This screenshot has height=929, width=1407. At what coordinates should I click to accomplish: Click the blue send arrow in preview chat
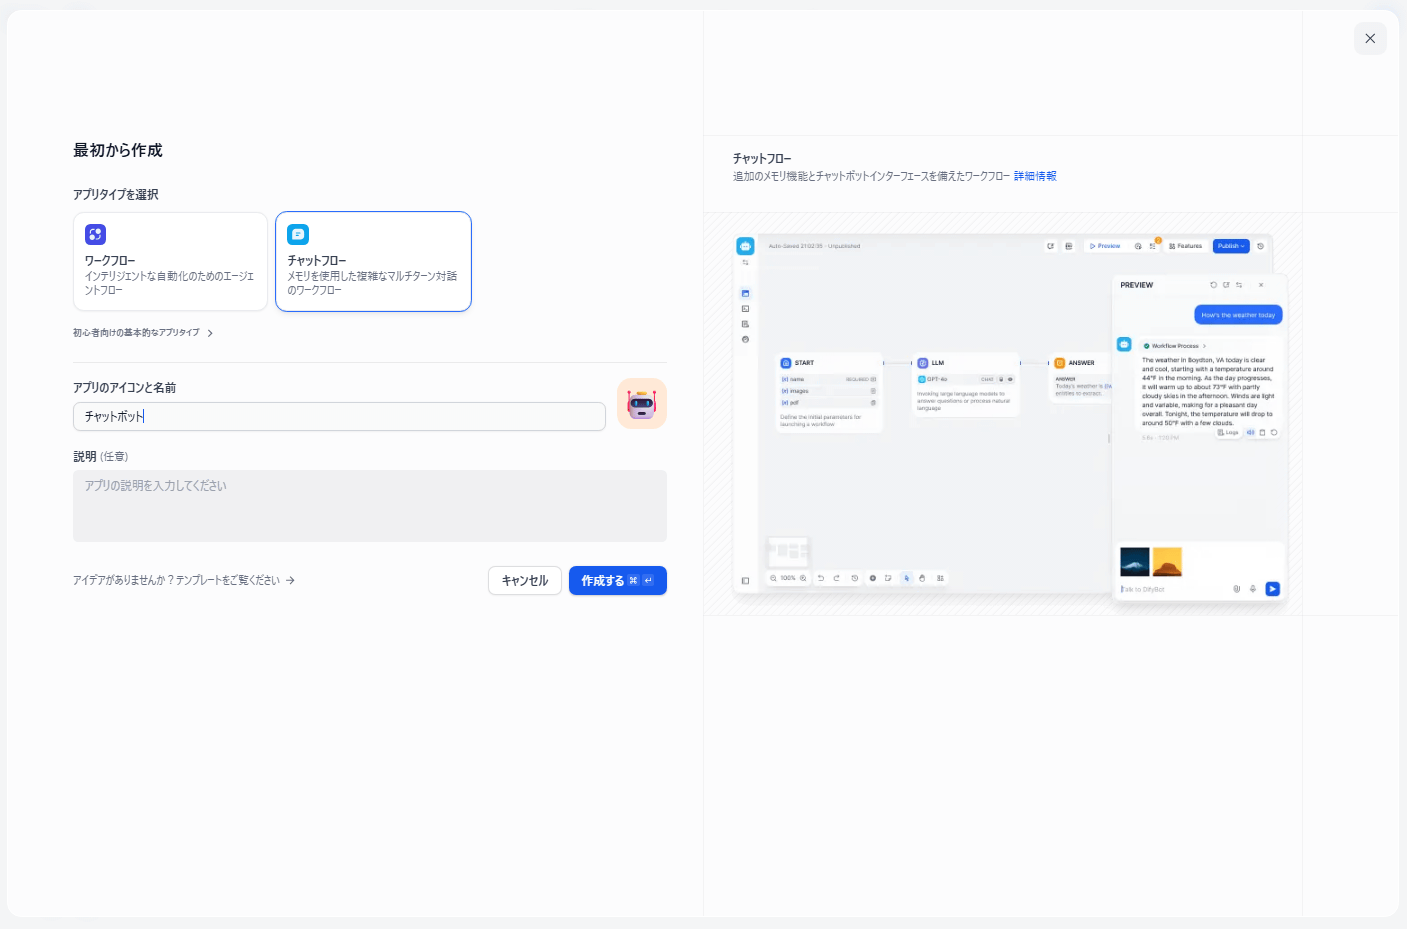coord(1272,589)
